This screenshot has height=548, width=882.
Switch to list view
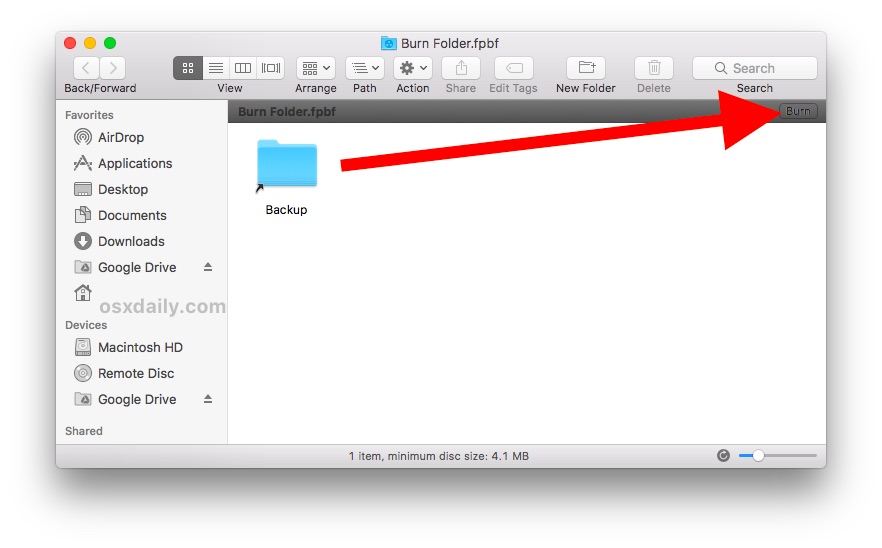216,68
